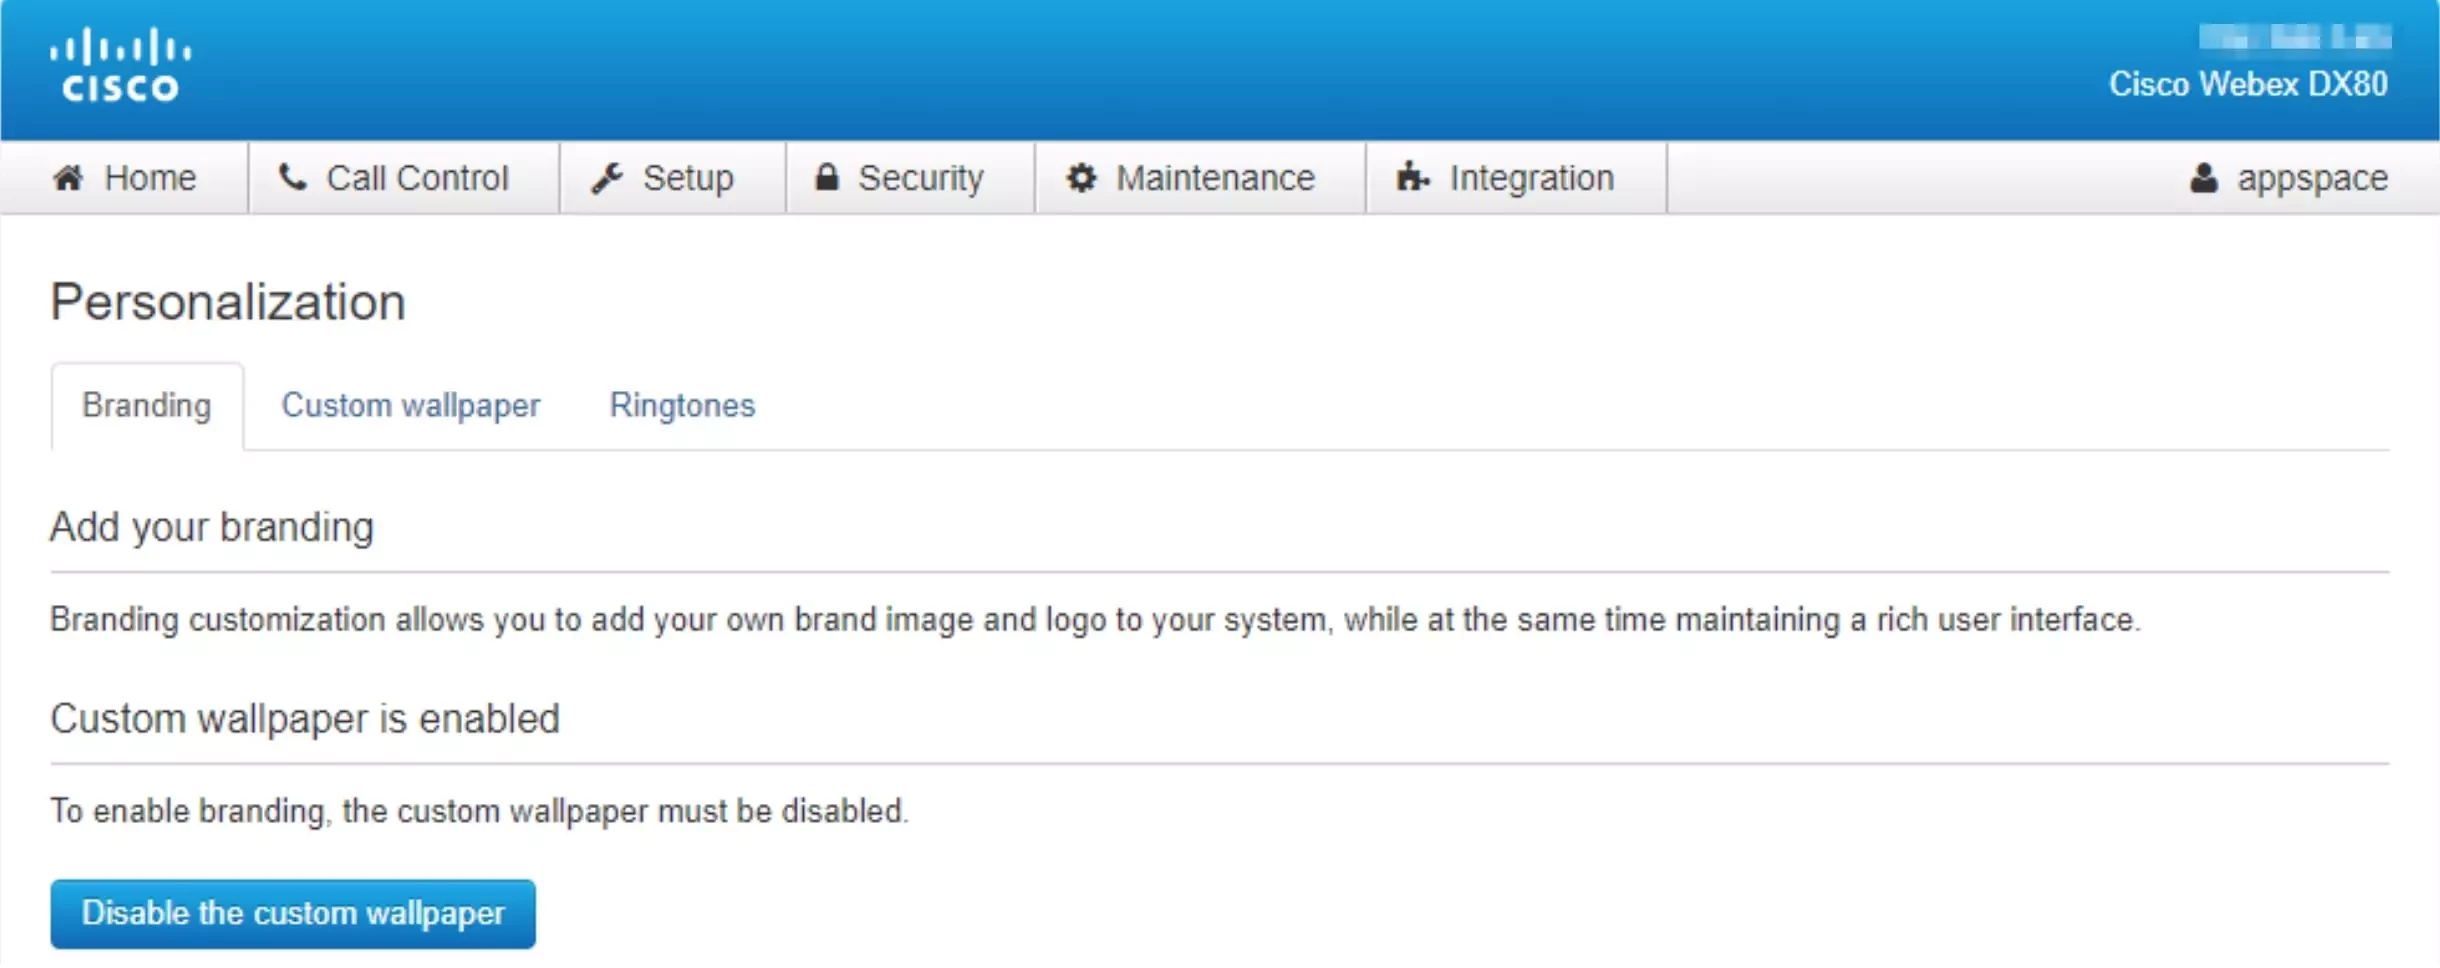
Task: Click the Maintenance gear icon
Action: coord(1081,178)
